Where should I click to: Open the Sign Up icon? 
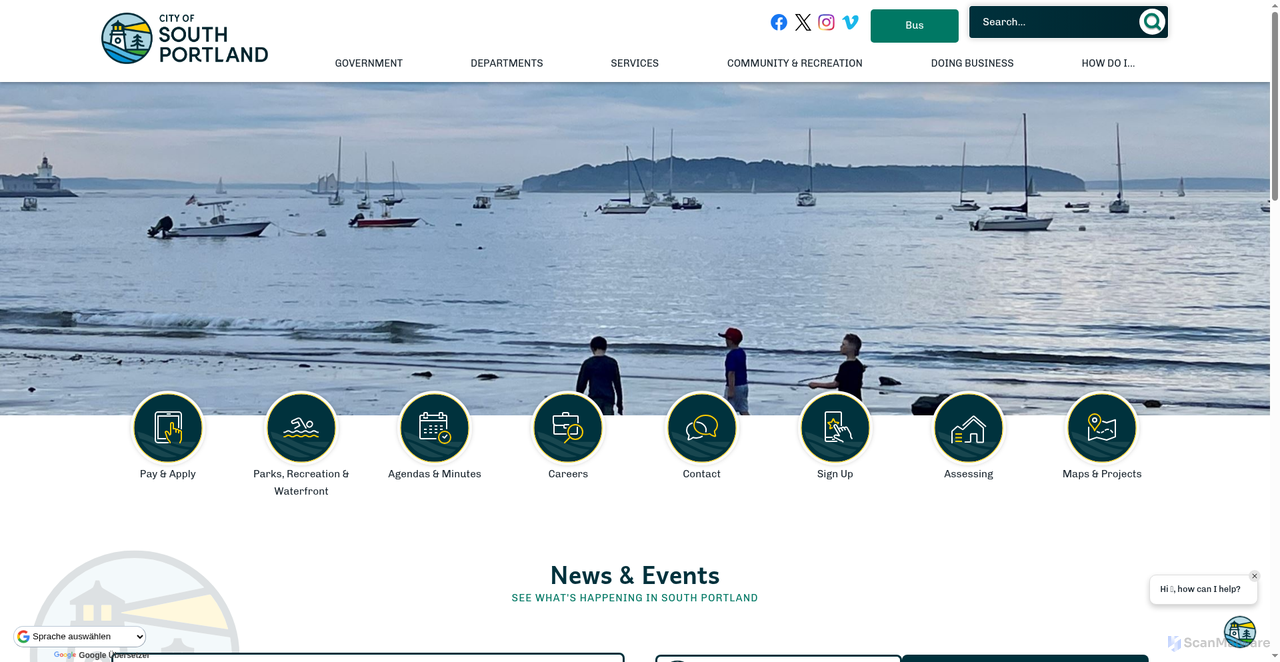(x=835, y=428)
